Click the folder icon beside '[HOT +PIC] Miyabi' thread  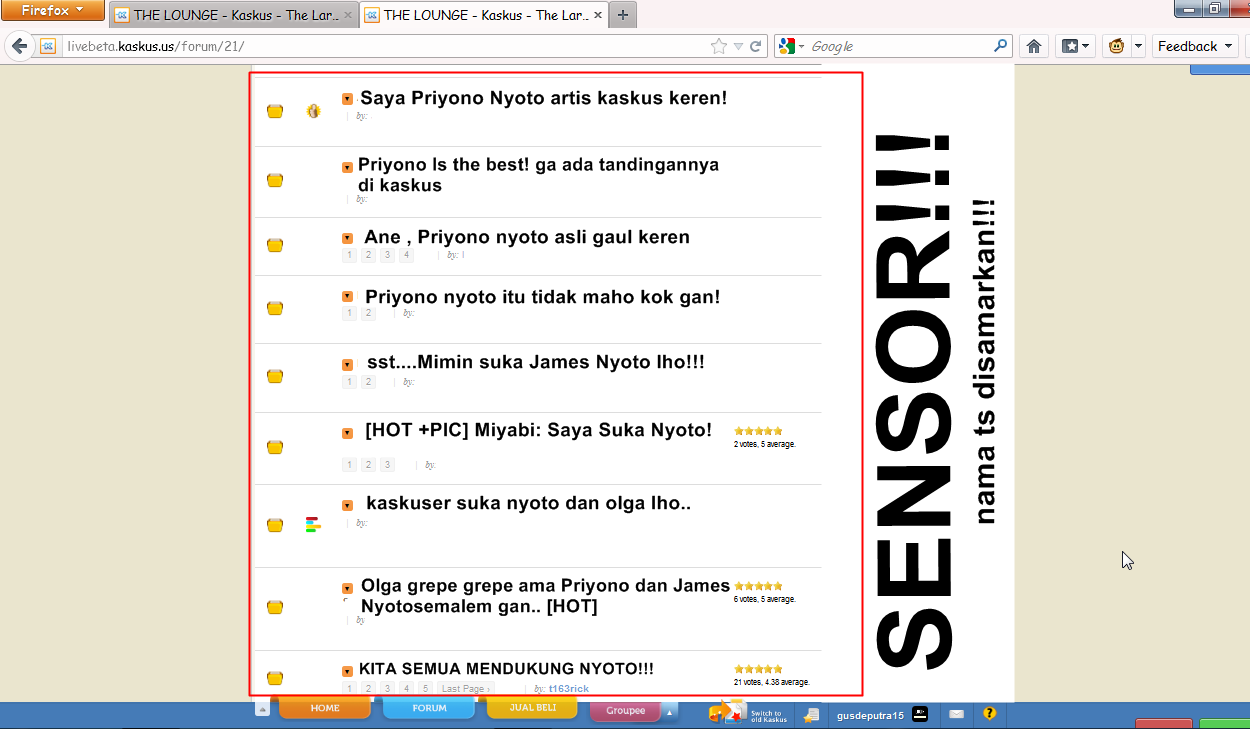275,447
